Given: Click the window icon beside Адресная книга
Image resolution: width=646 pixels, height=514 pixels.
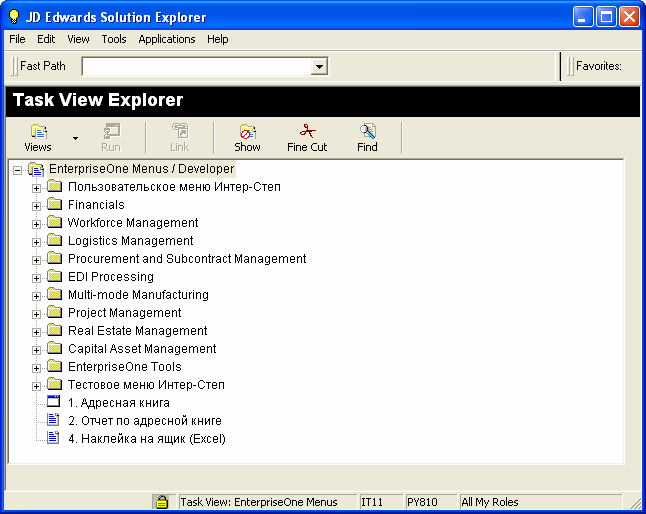Looking at the screenshot, I should point(54,401).
